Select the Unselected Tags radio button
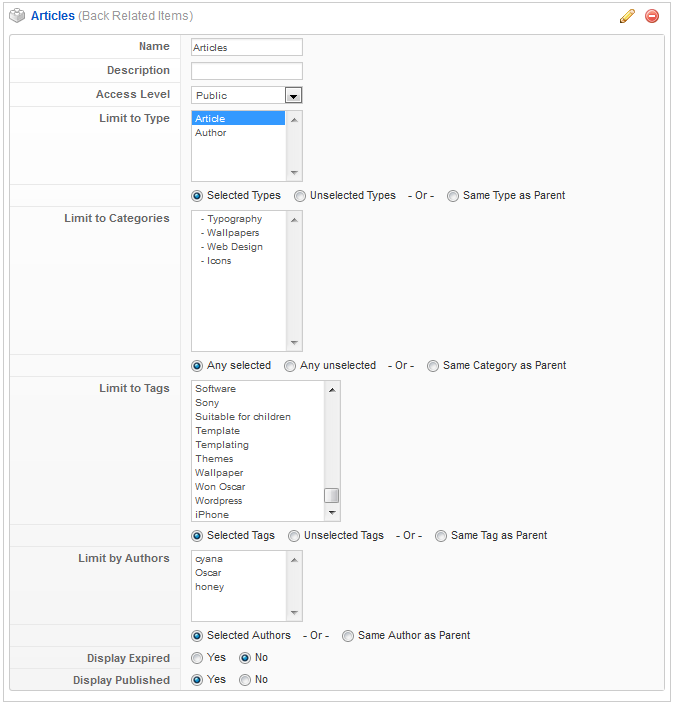 pyautogui.click(x=294, y=536)
